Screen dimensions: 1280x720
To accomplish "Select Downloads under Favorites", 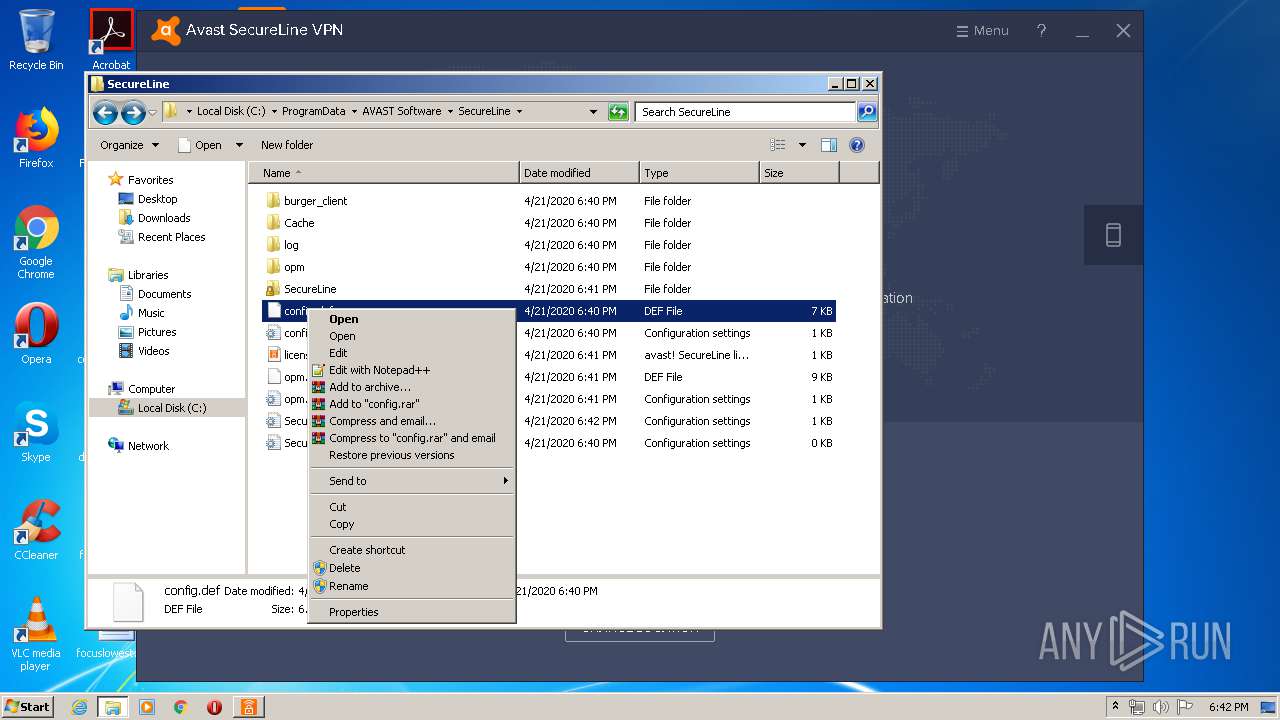I will click(x=164, y=218).
